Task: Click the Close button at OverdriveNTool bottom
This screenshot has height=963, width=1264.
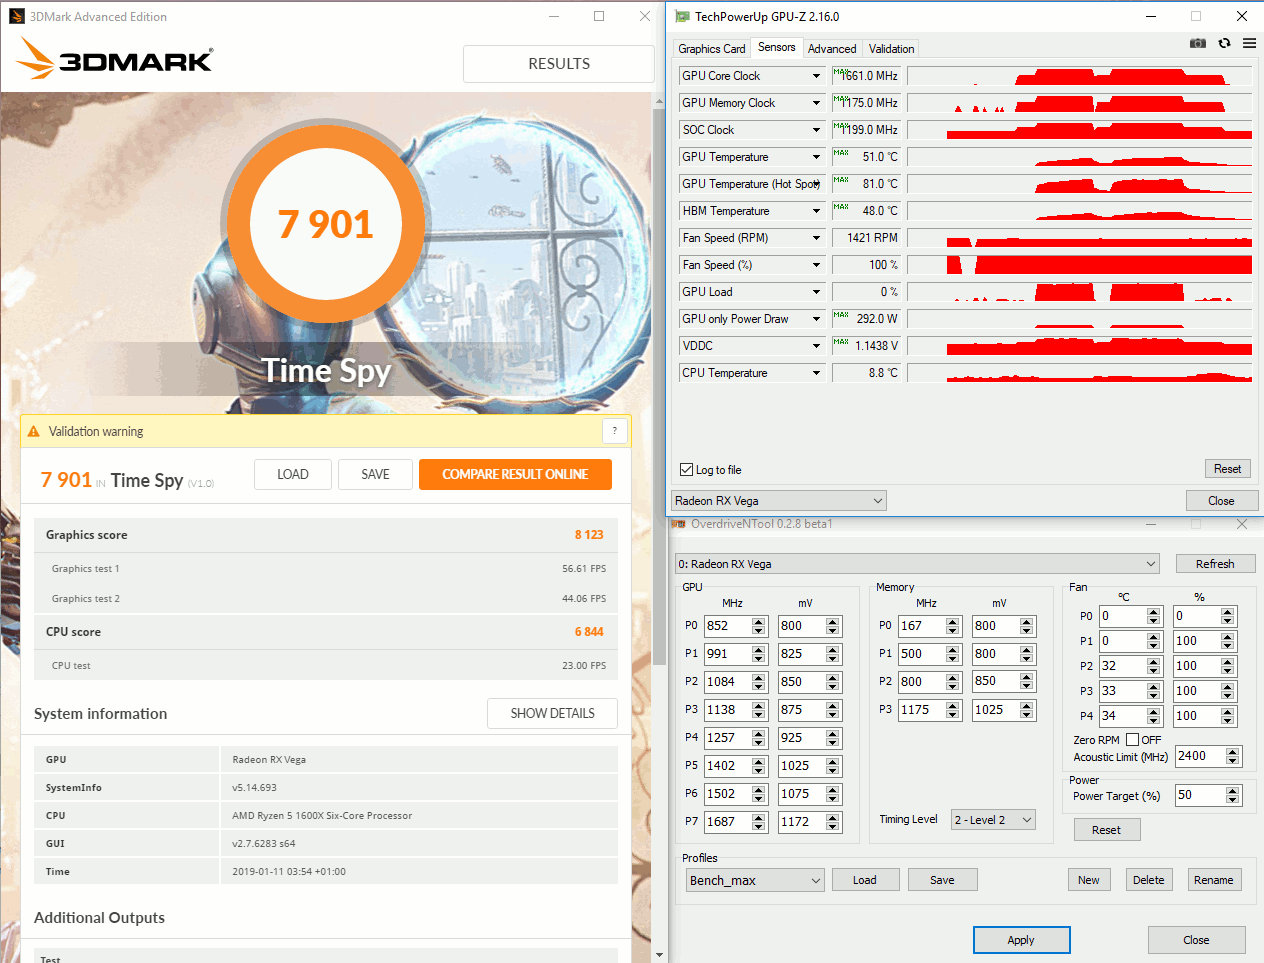Action: coord(1196,940)
